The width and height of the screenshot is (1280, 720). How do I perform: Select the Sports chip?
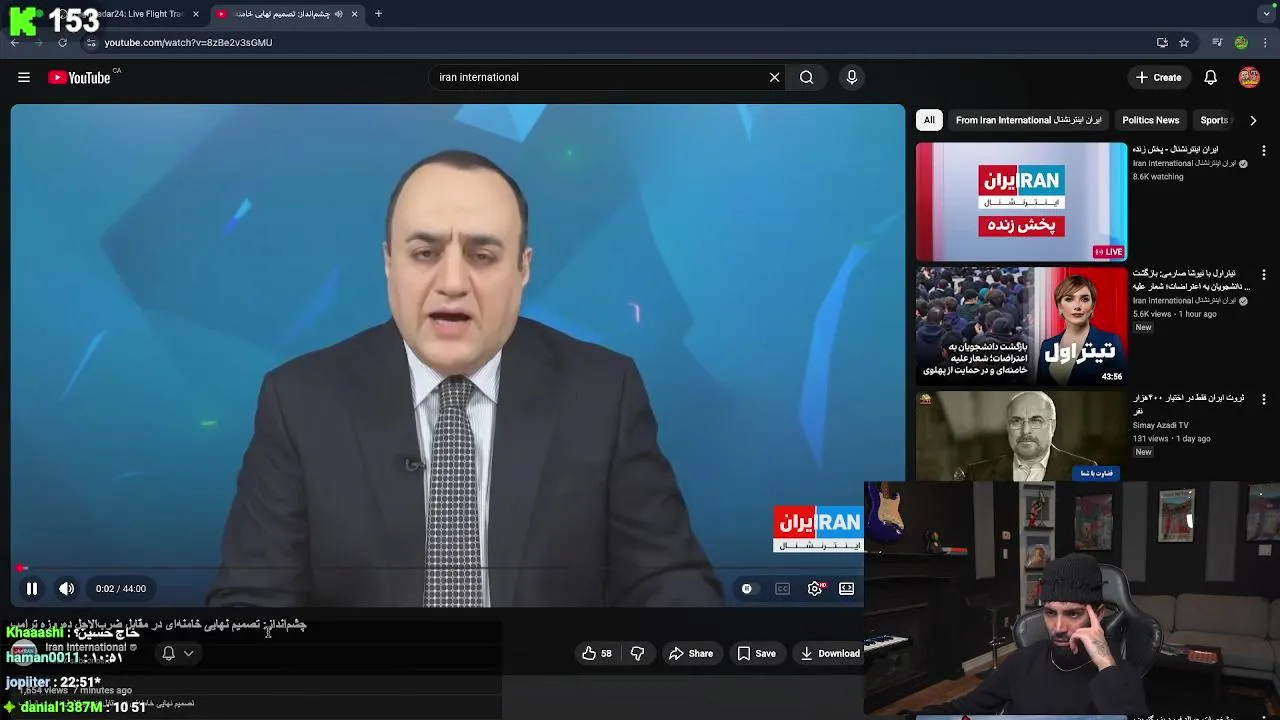click(1214, 120)
